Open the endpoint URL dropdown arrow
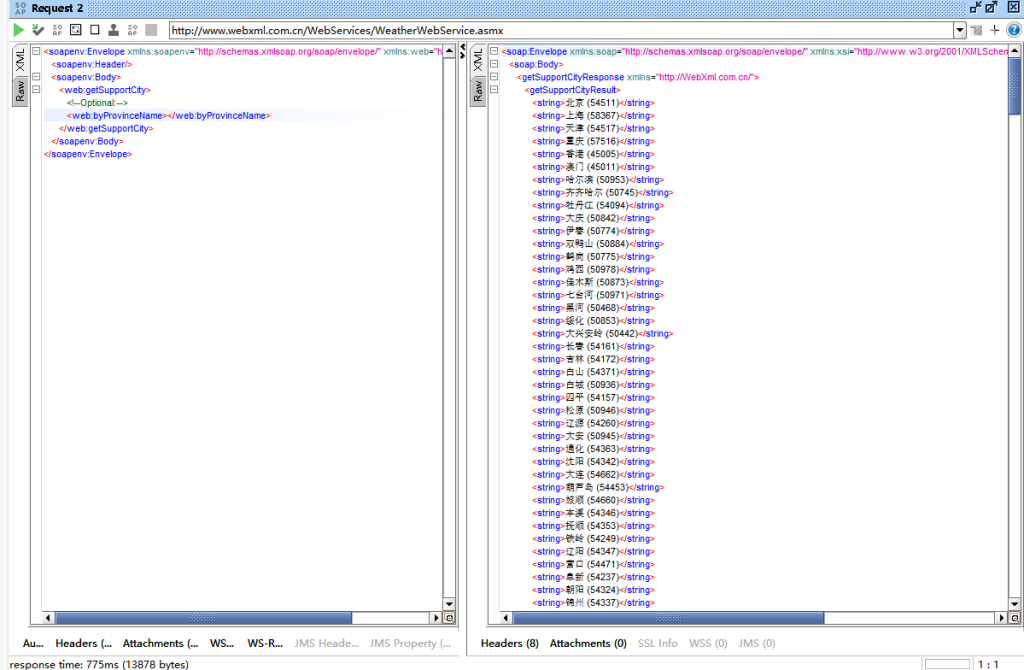The width and height of the screenshot is (1024, 670). (960, 30)
